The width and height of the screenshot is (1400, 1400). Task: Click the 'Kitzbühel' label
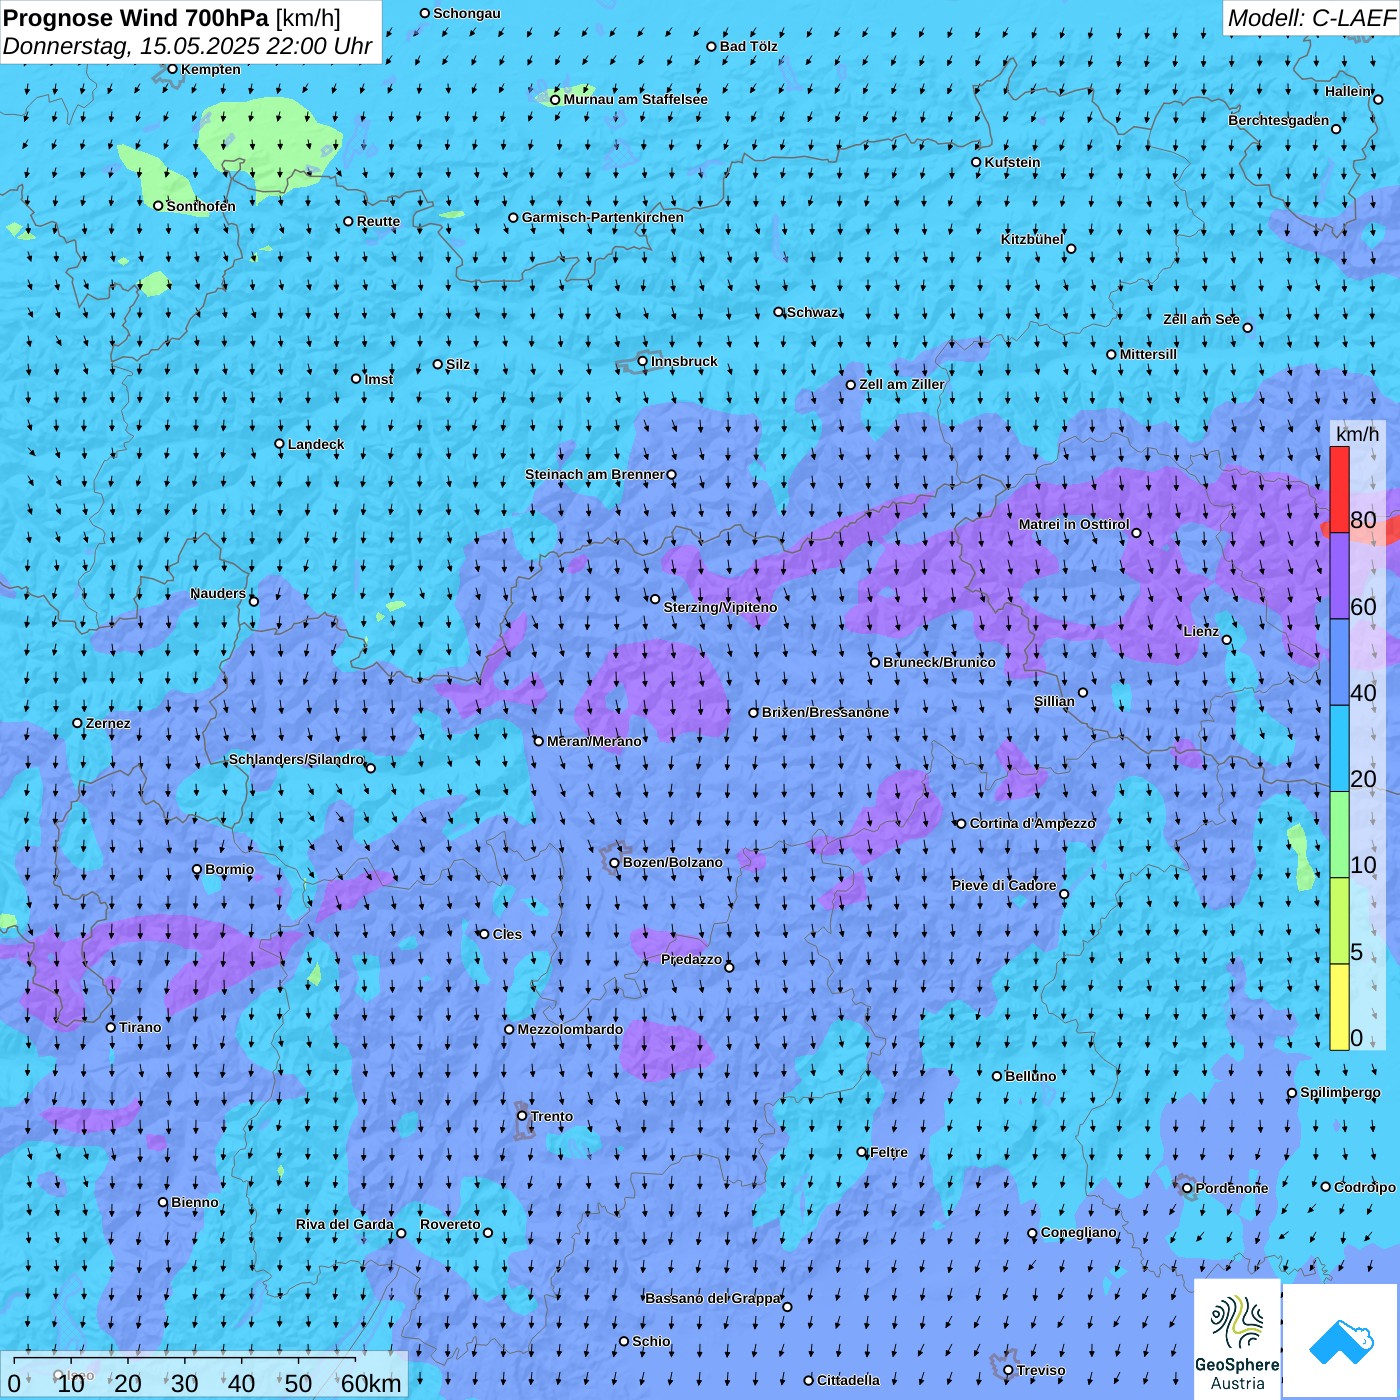click(1032, 239)
